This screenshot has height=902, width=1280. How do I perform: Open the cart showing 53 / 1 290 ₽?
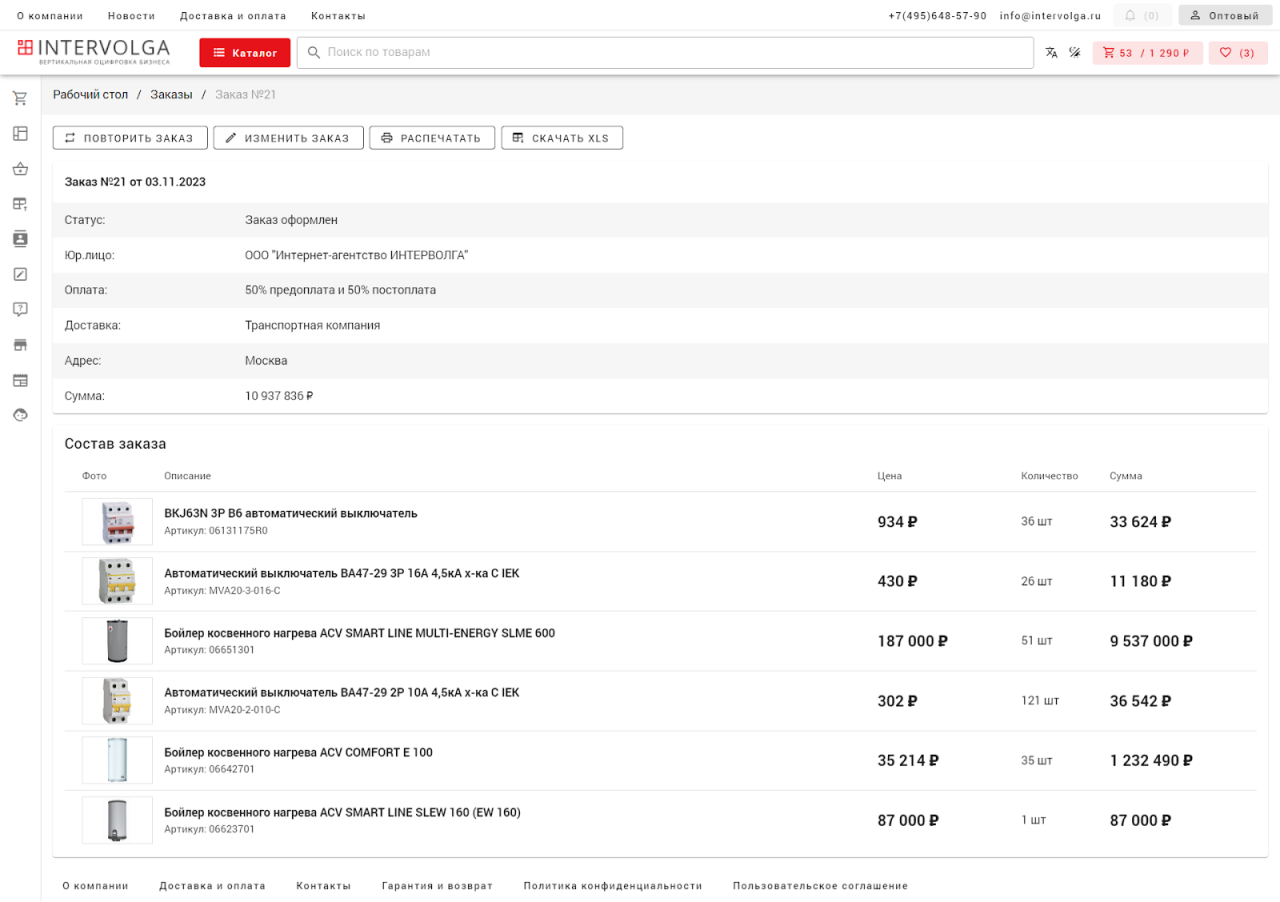click(1147, 53)
